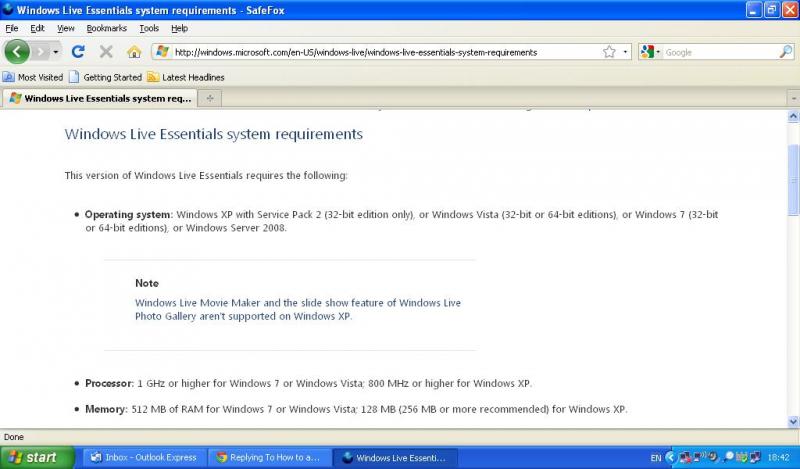
Task: Restore down the SafeFox window
Action: [x=772, y=10]
